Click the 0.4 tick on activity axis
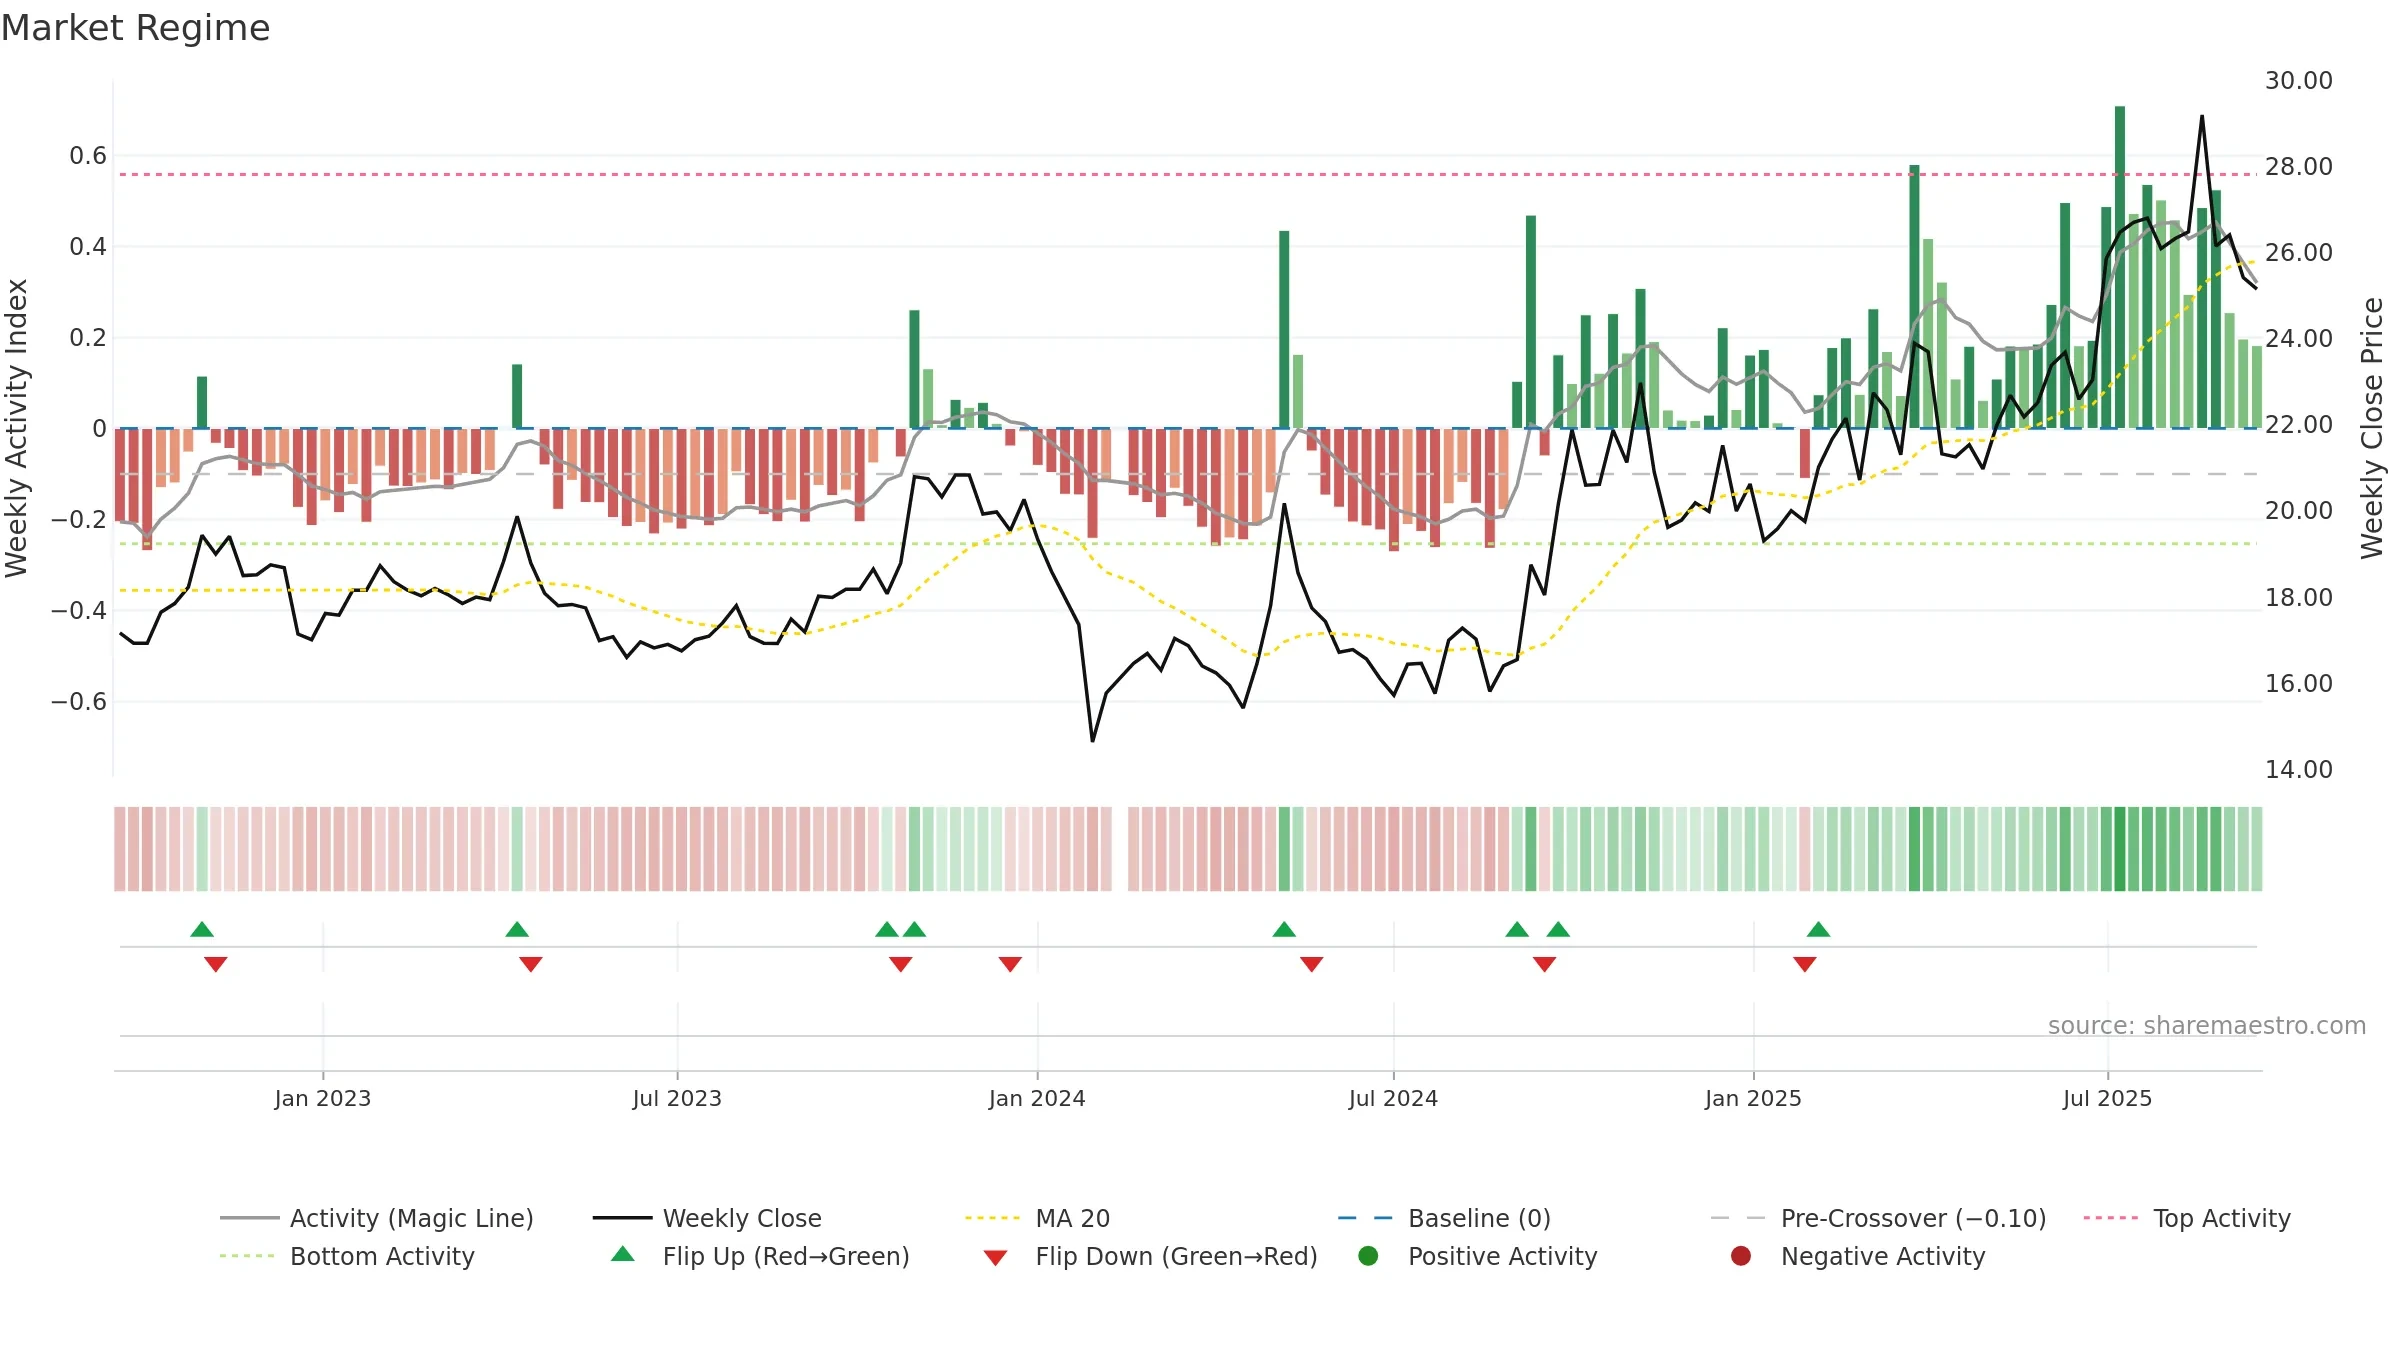 click(x=88, y=246)
